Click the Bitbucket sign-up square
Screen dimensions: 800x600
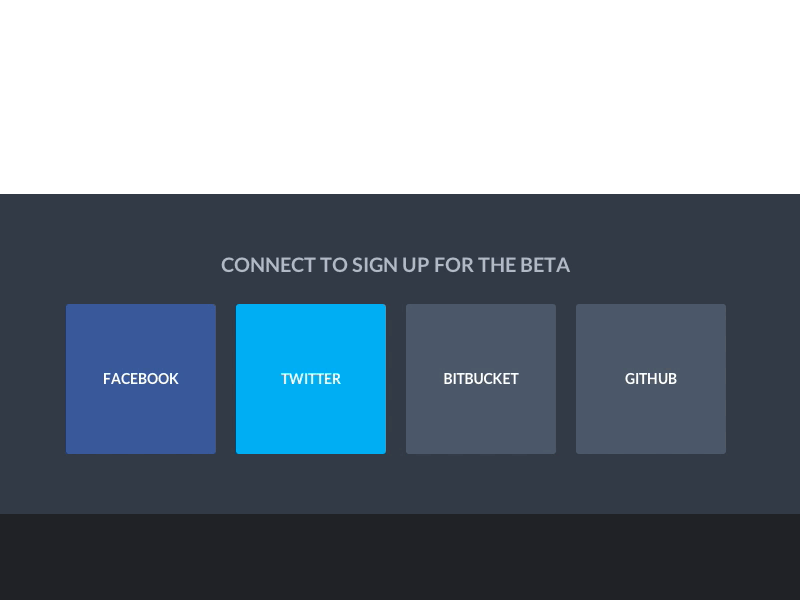481,379
